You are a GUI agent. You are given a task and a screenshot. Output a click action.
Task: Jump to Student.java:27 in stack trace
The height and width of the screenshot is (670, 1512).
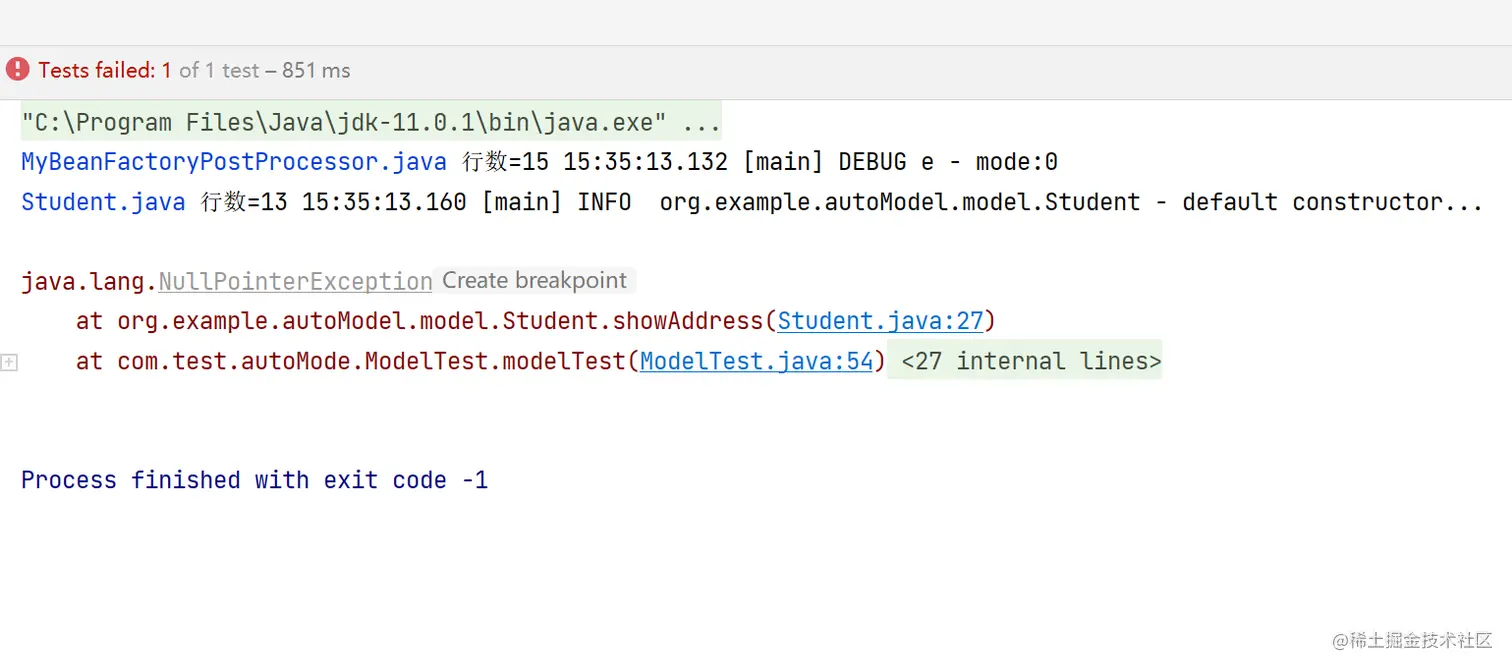[881, 321]
